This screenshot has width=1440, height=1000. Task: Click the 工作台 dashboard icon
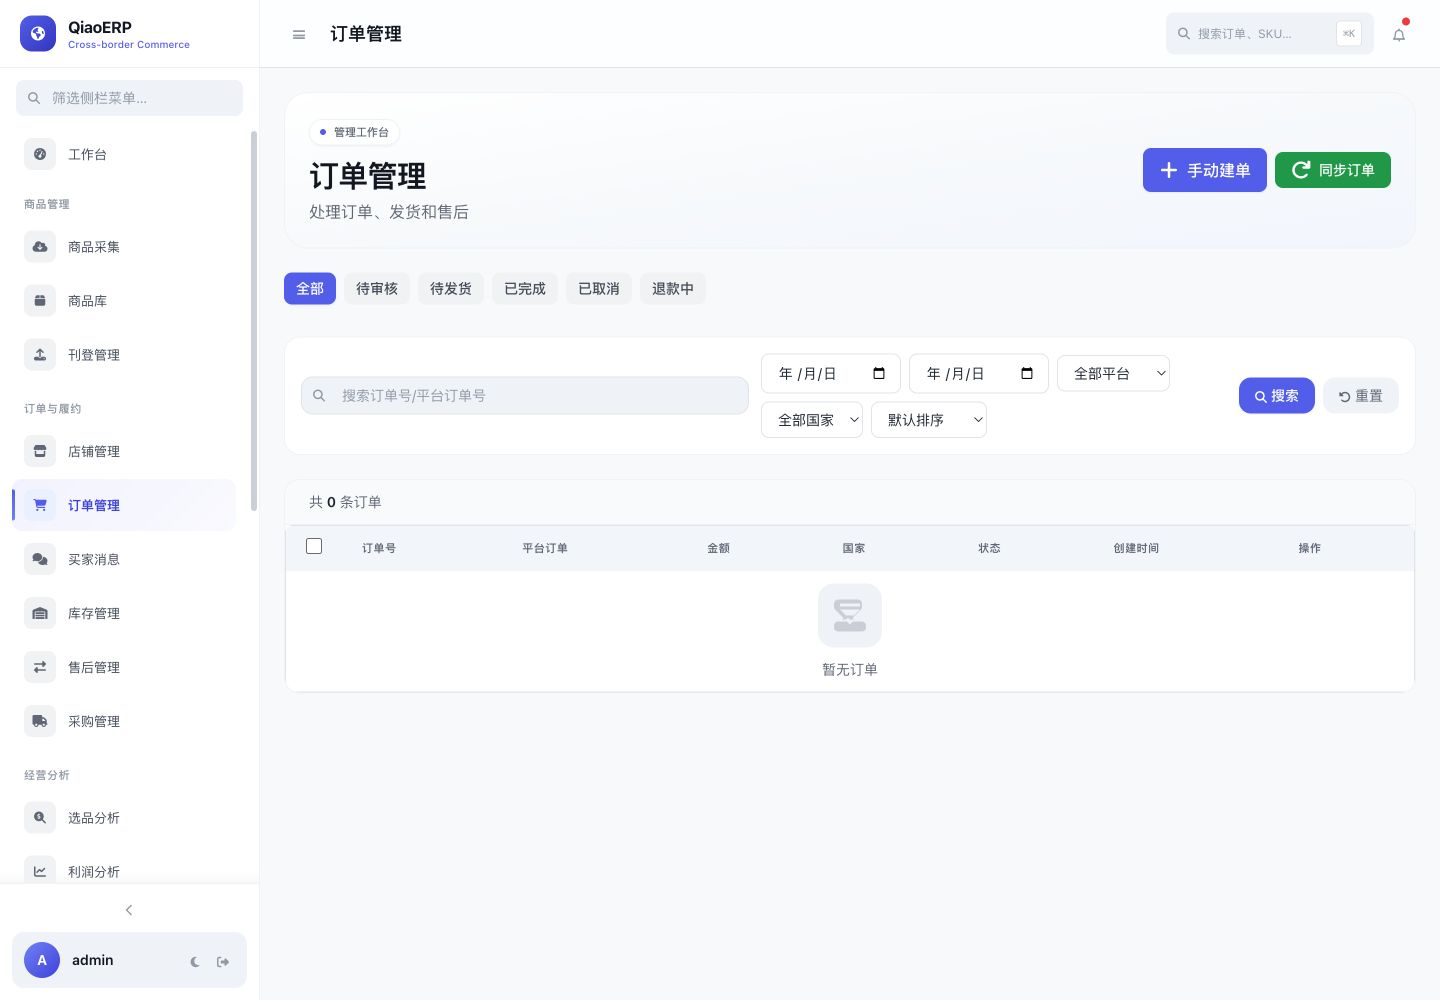40,154
